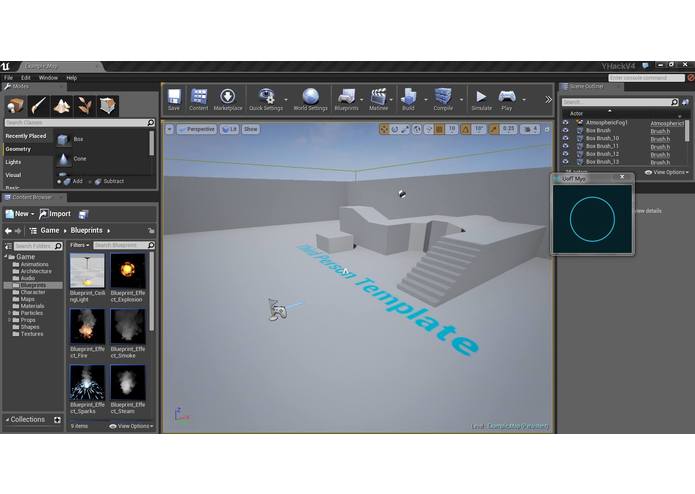Click Save All icon in Content Browser

point(83,214)
